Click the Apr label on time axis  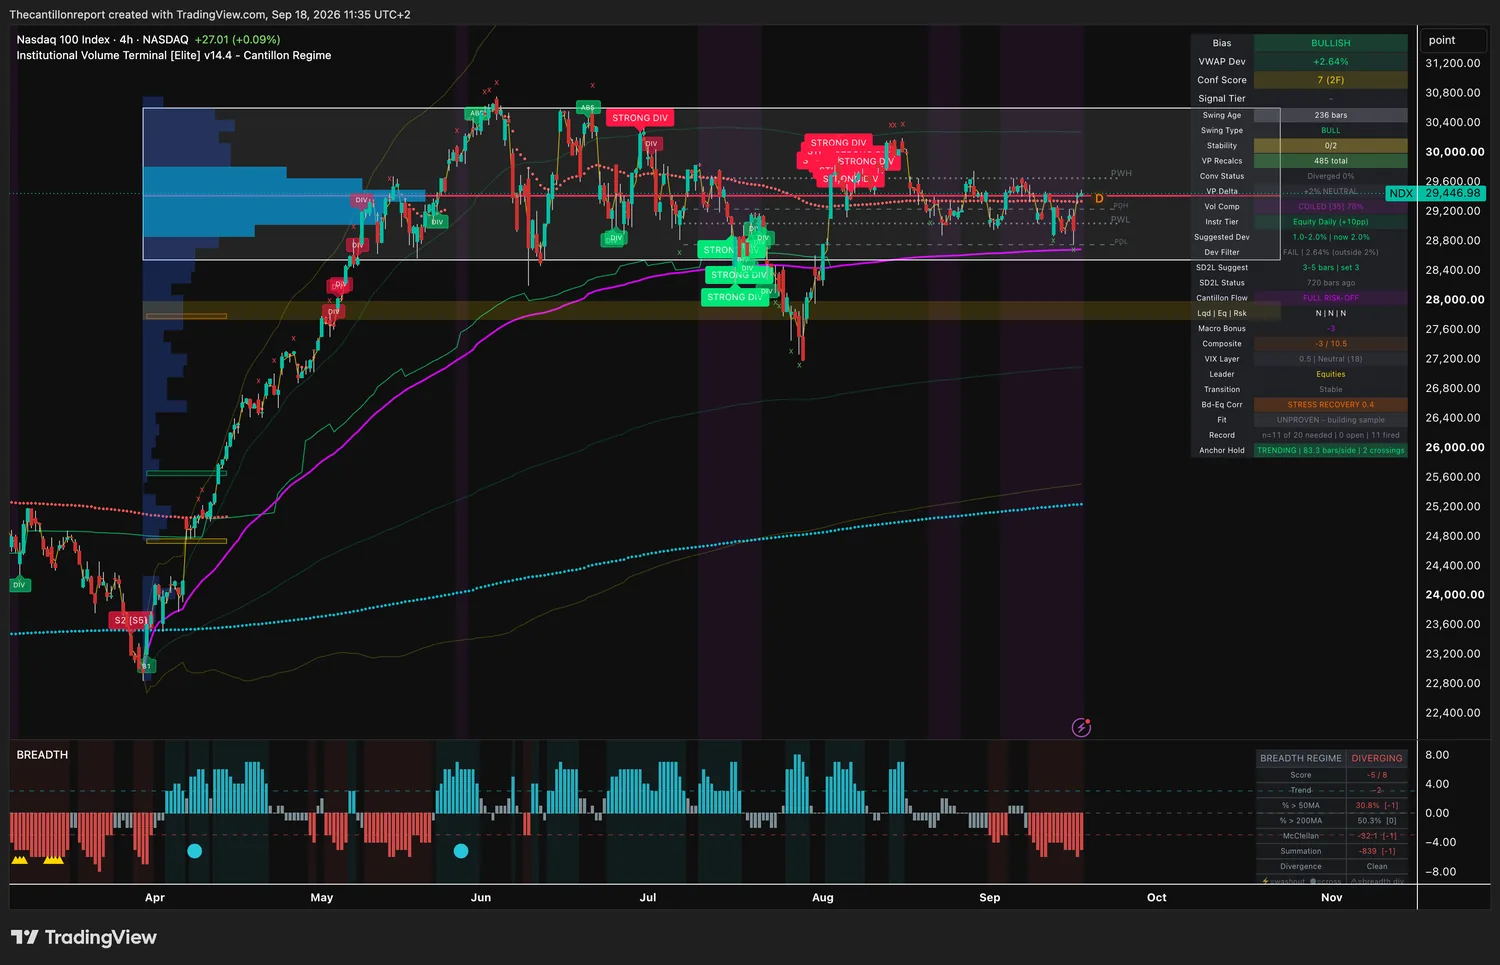point(155,897)
